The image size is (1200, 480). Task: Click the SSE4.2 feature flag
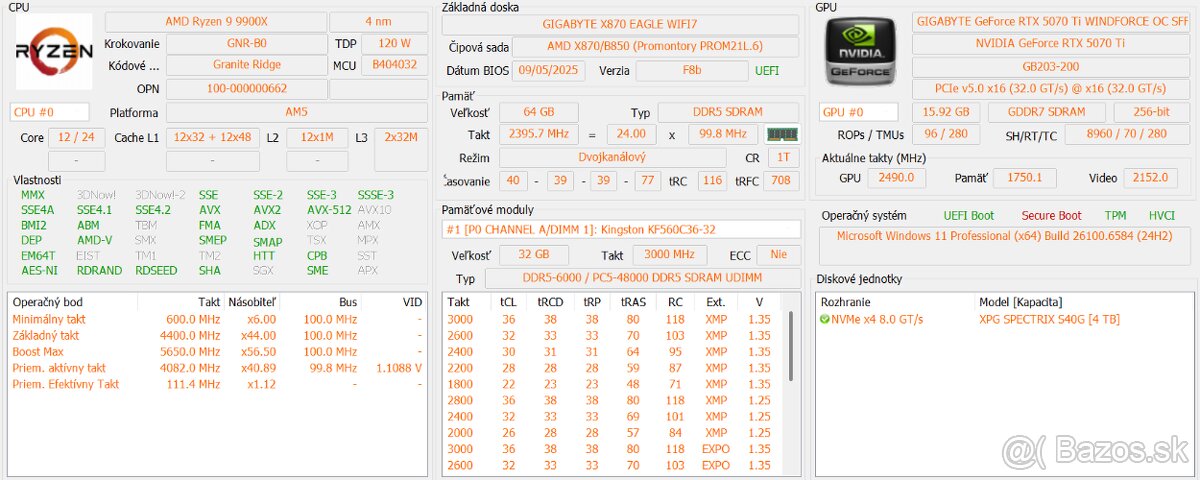pyautogui.click(x=153, y=210)
